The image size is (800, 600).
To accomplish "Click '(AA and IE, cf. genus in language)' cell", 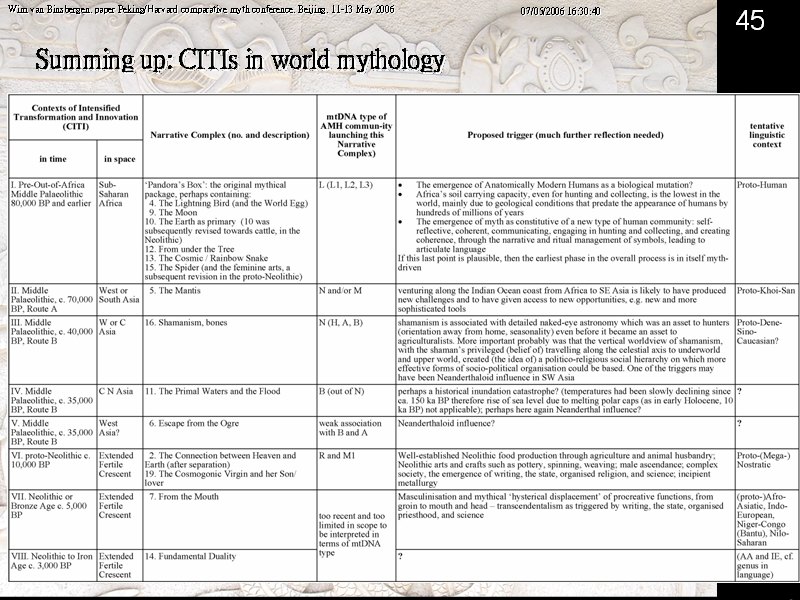I will click(x=765, y=565).
